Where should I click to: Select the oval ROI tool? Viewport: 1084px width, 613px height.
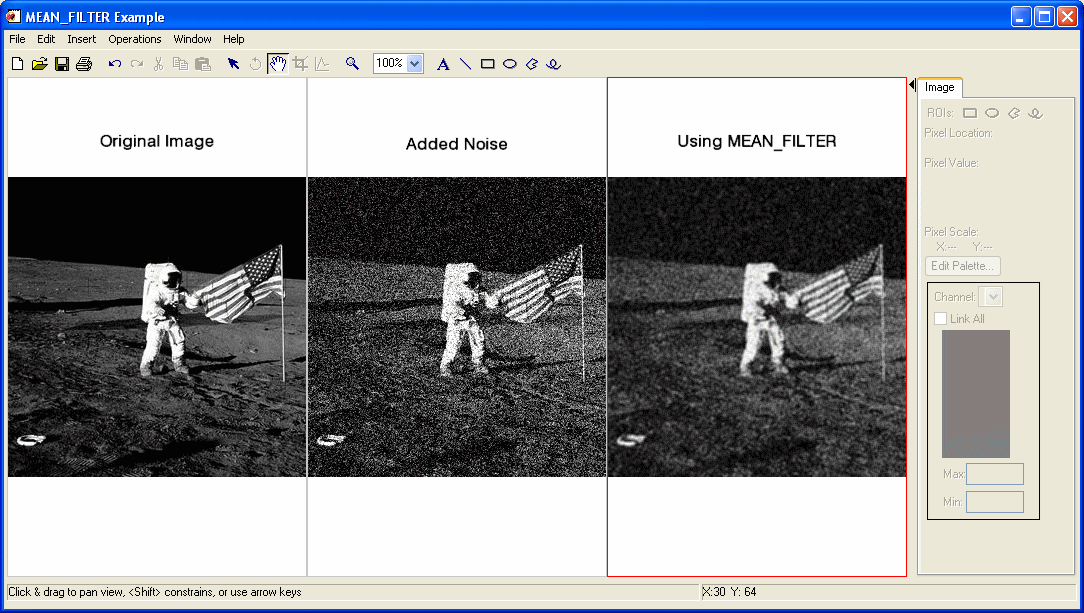[992, 112]
